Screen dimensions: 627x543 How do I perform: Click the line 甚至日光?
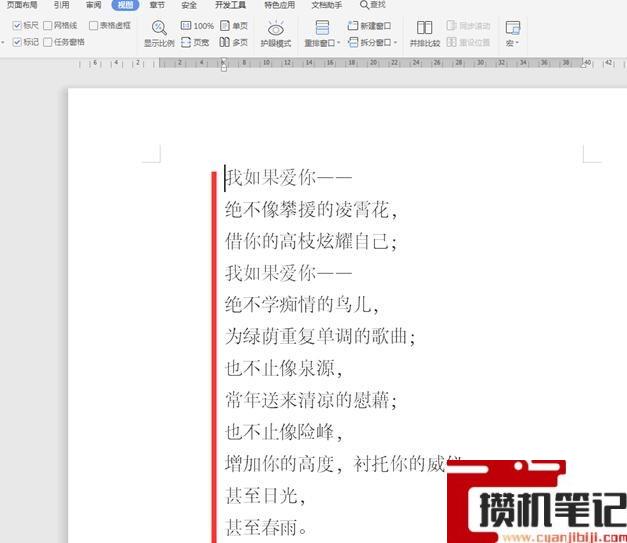click(265, 496)
